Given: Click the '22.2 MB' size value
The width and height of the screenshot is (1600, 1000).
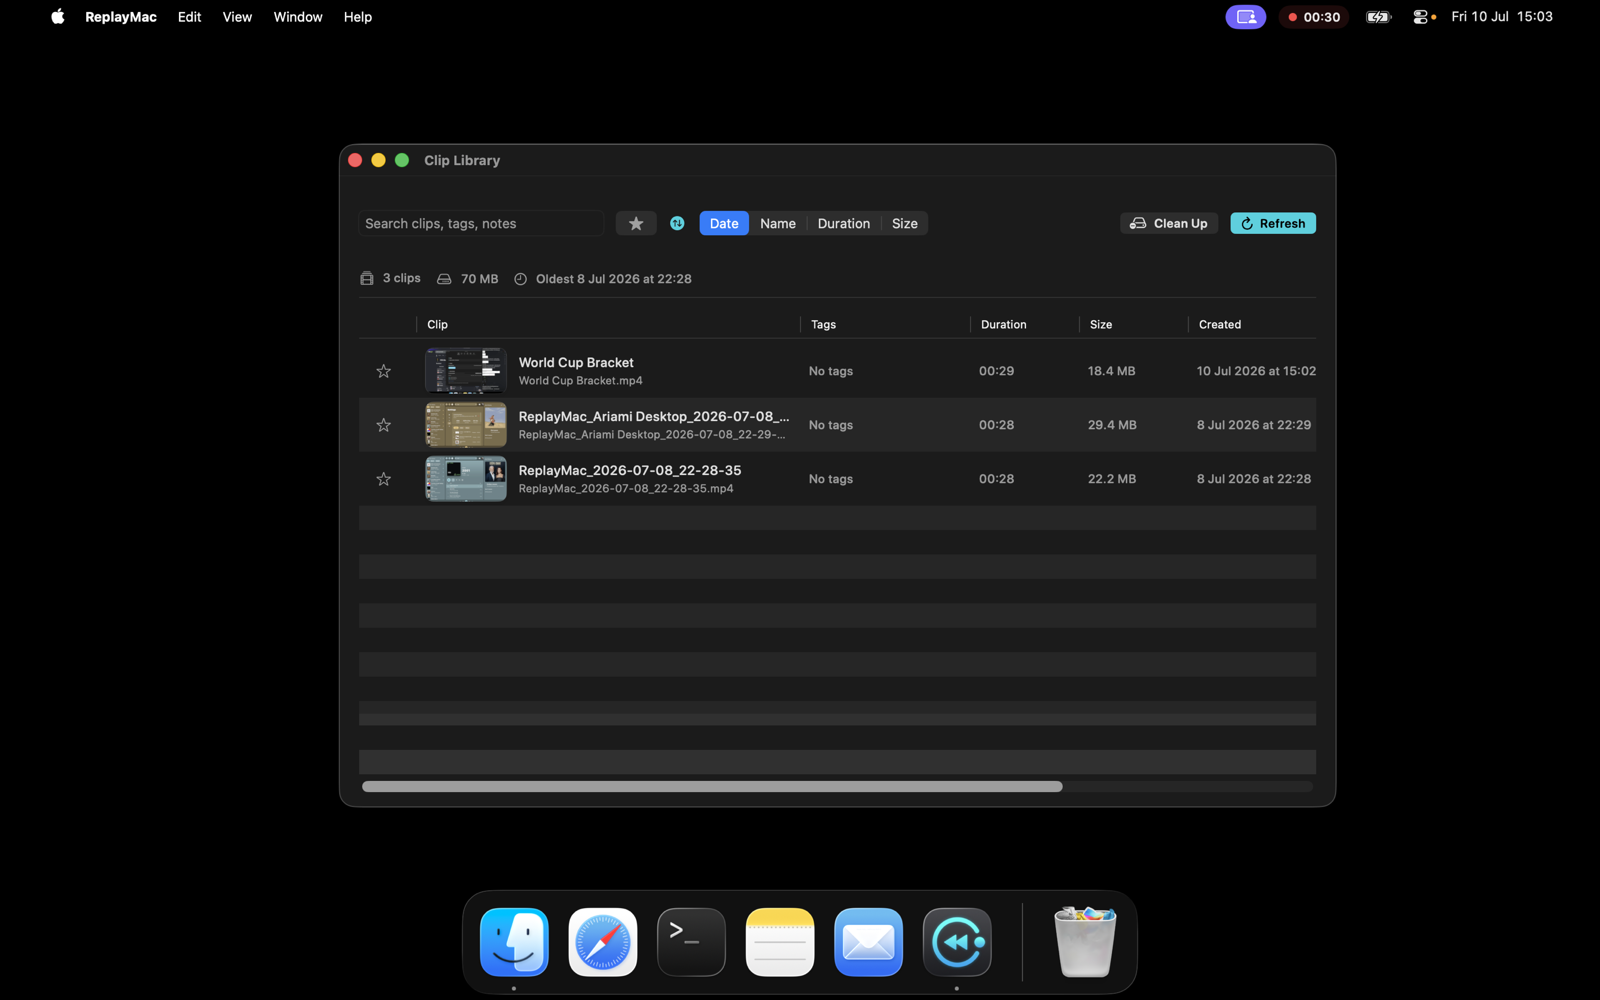Looking at the screenshot, I should pyautogui.click(x=1112, y=479).
